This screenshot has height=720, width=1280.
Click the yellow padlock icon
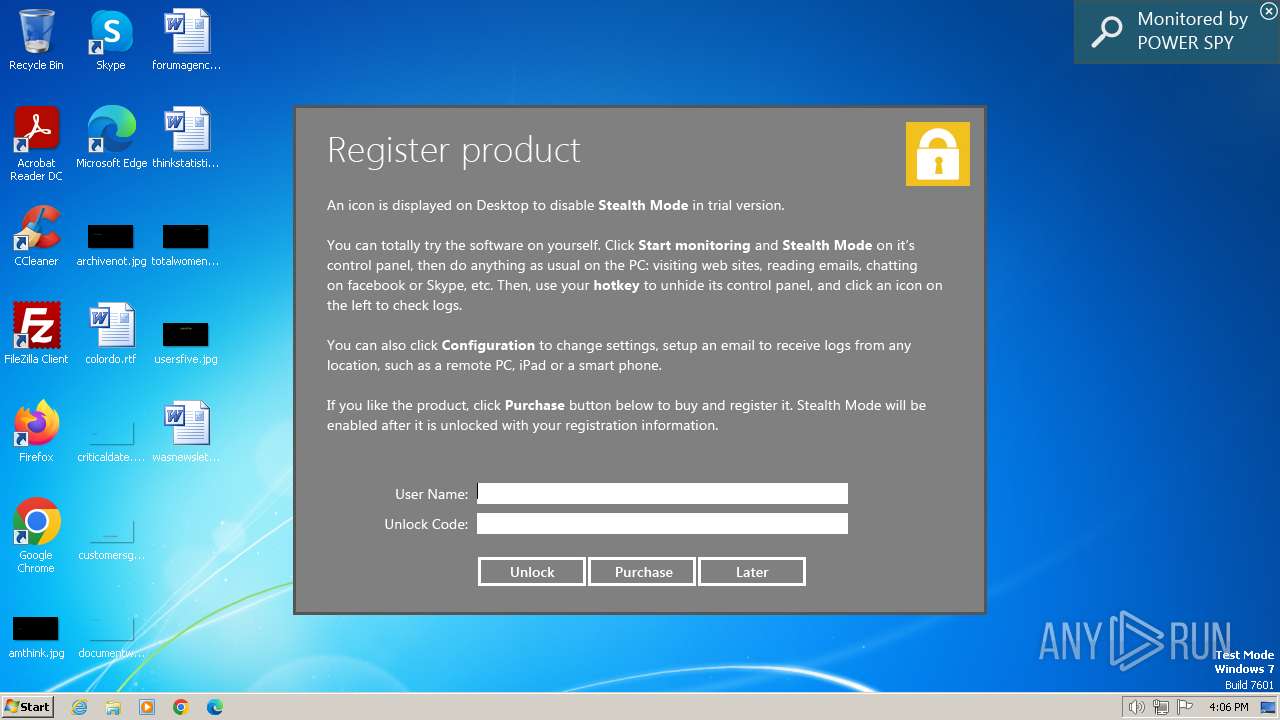pos(938,154)
